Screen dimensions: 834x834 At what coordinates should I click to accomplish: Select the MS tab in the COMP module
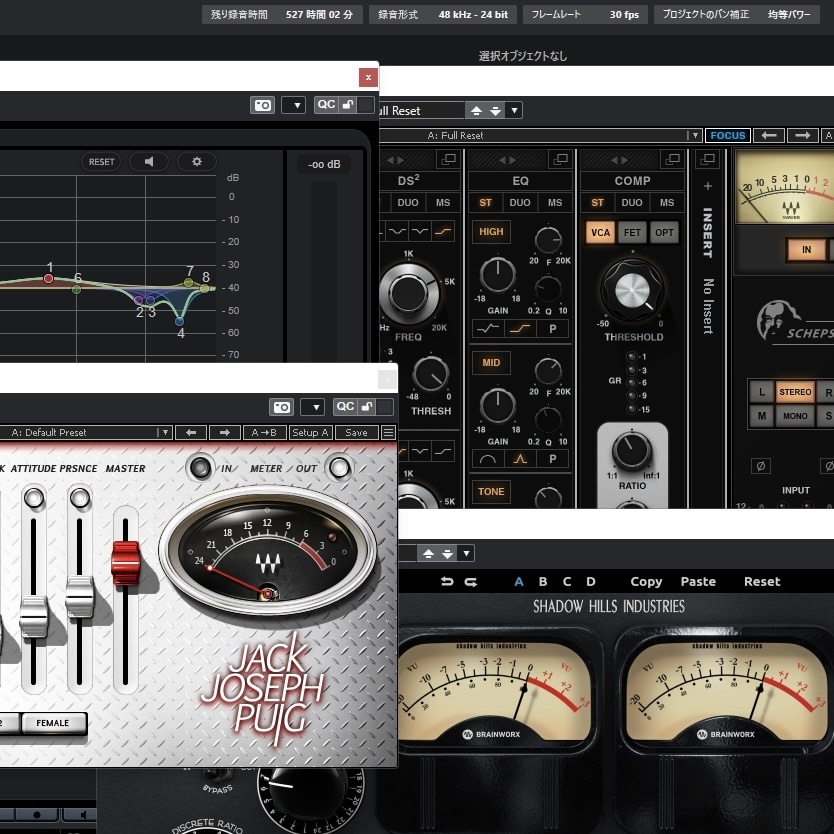tap(666, 203)
